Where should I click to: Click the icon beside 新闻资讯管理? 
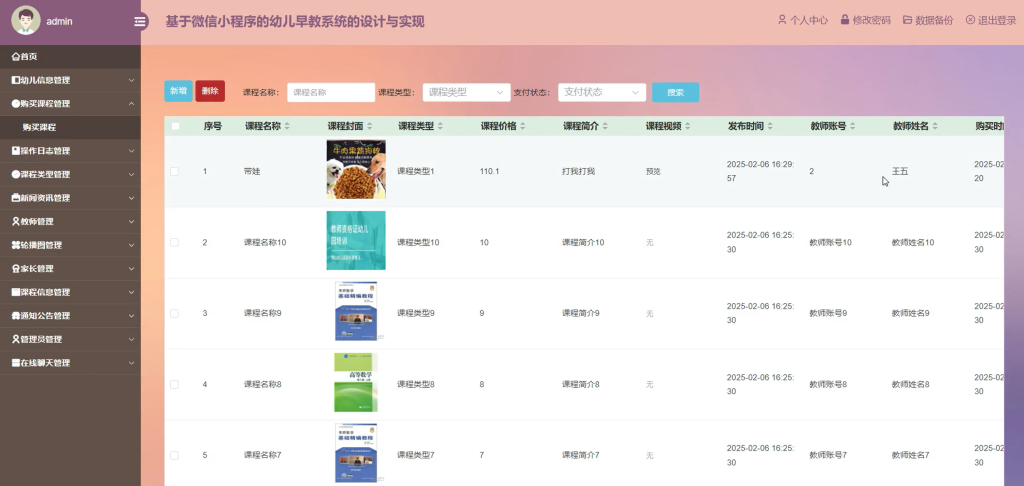point(16,198)
